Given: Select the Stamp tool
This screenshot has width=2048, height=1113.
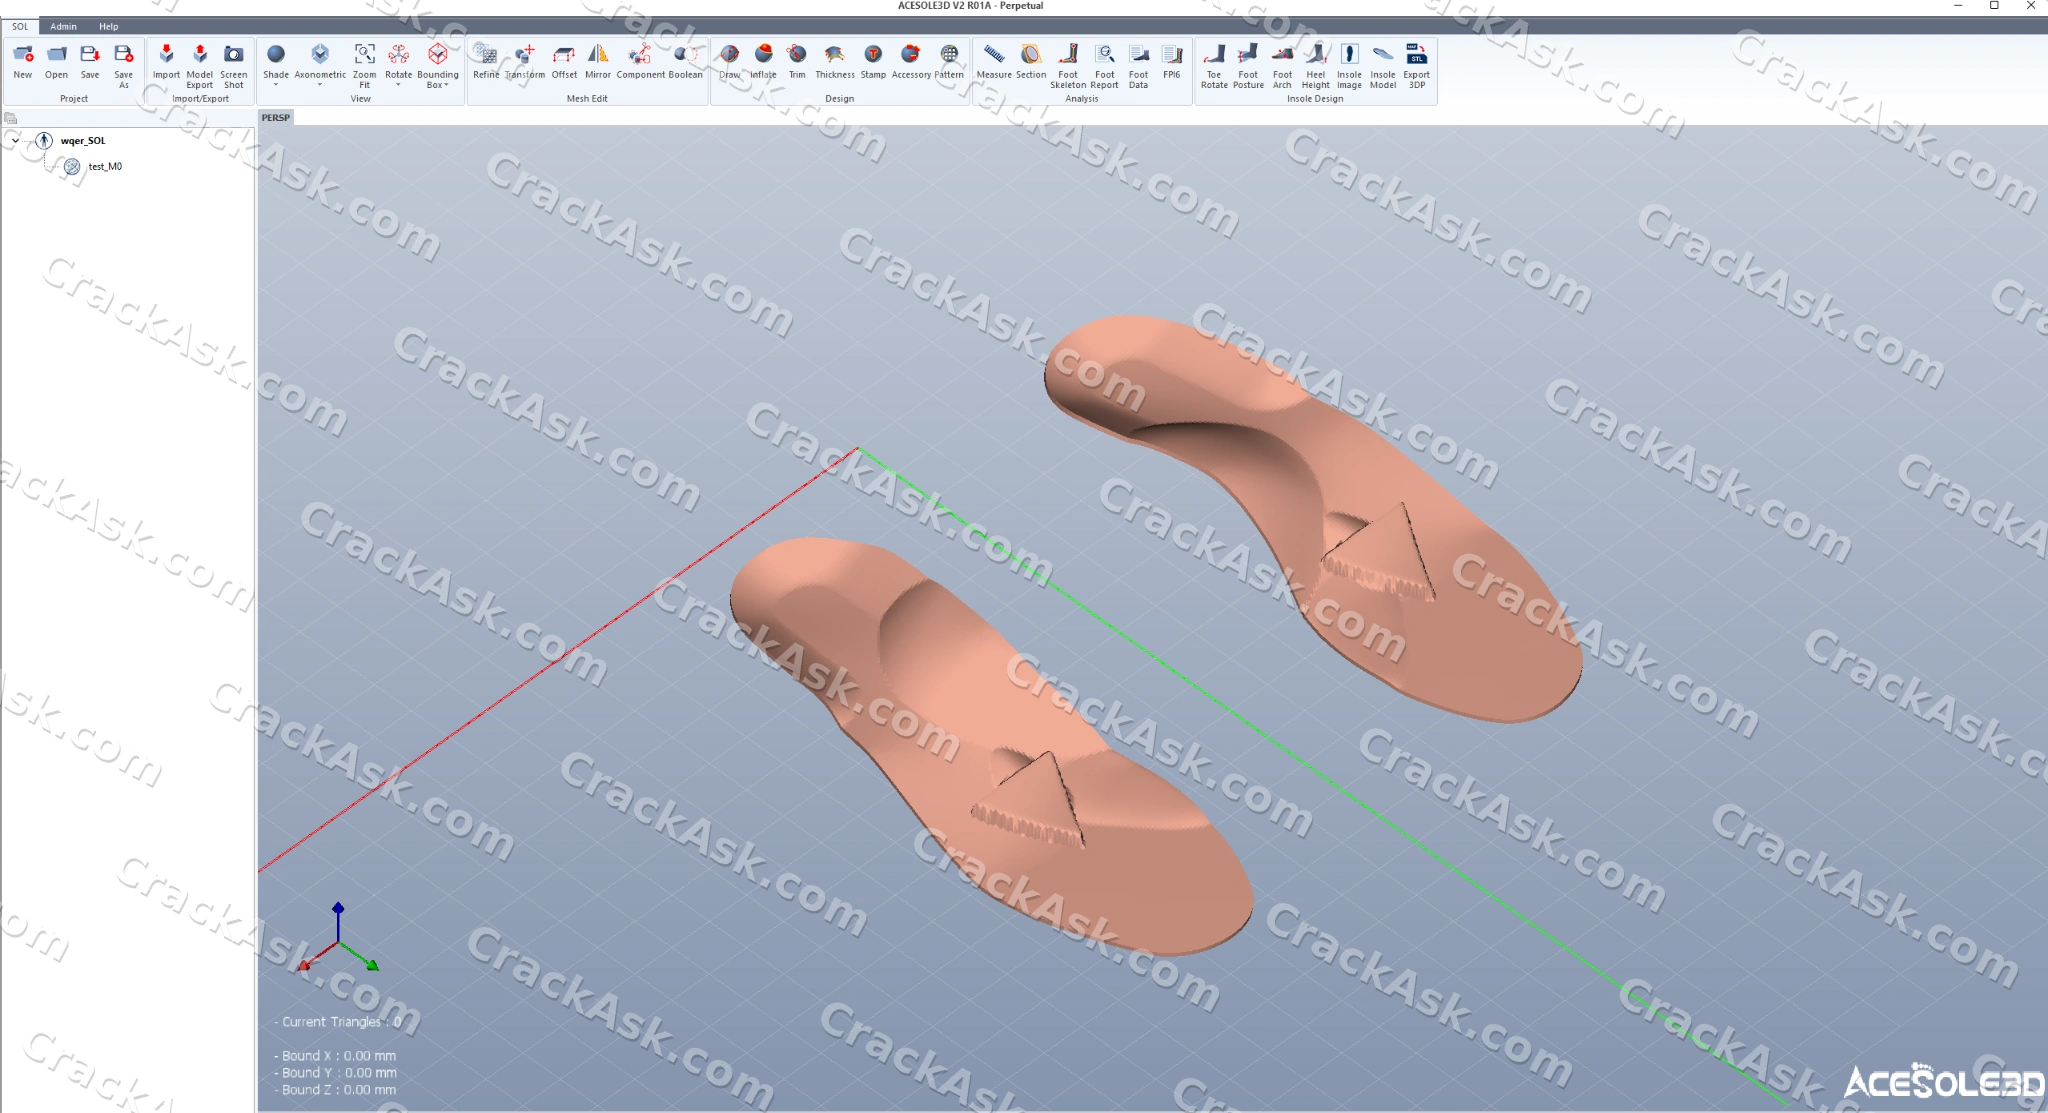Looking at the screenshot, I should tap(873, 61).
